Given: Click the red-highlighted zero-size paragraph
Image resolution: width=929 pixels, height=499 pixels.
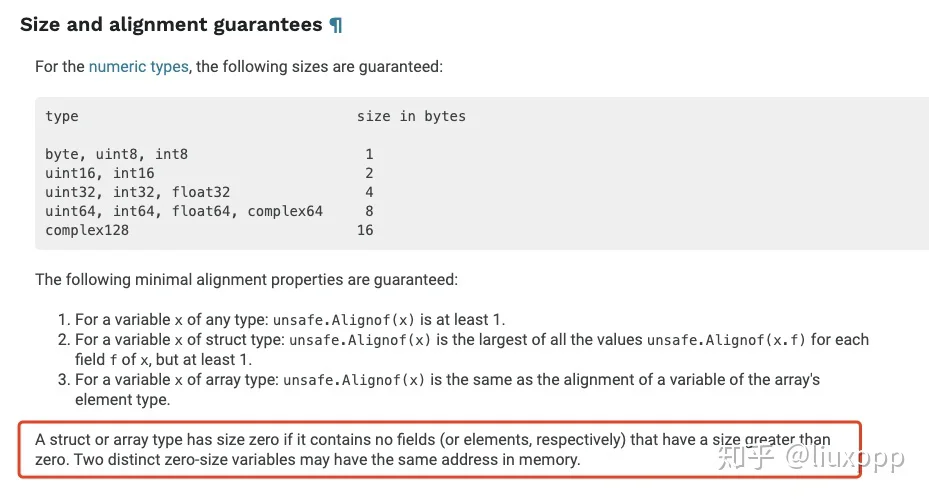Looking at the screenshot, I should [439, 449].
